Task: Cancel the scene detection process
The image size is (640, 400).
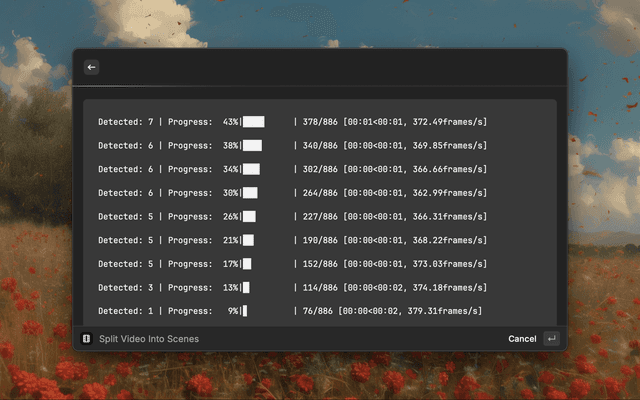Action: pos(522,339)
